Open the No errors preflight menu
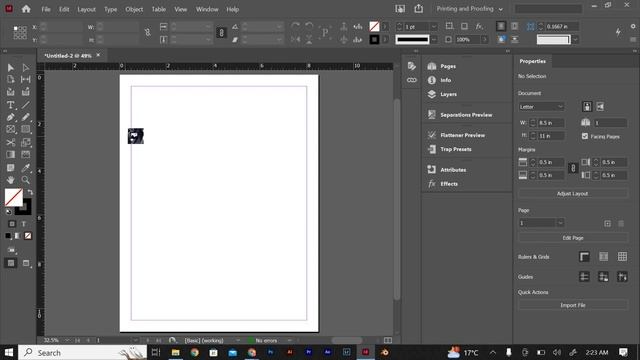Viewport: 640px width, 360px height. 289,340
